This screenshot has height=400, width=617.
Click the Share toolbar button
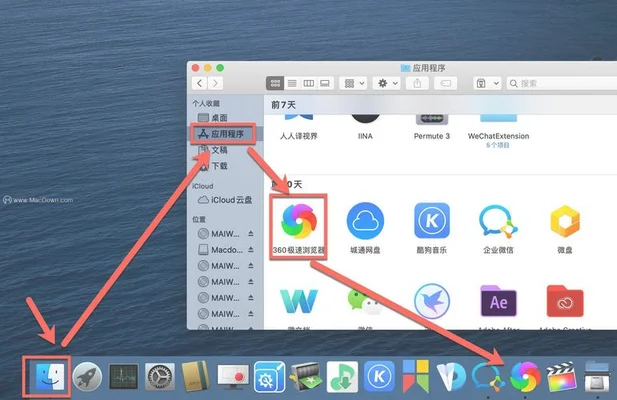(417, 83)
